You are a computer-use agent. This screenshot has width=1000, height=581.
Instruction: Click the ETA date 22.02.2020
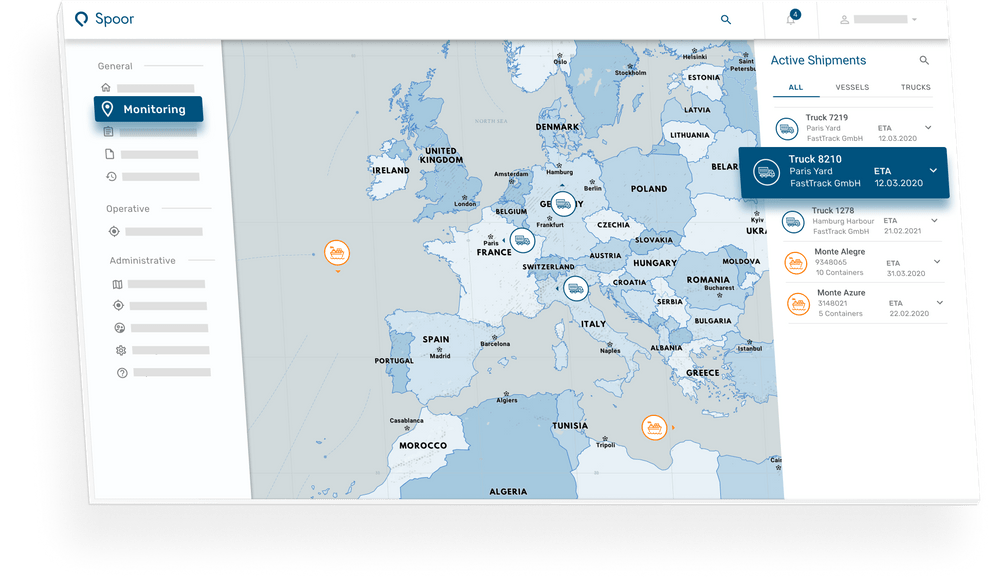(x=909, y=314)
